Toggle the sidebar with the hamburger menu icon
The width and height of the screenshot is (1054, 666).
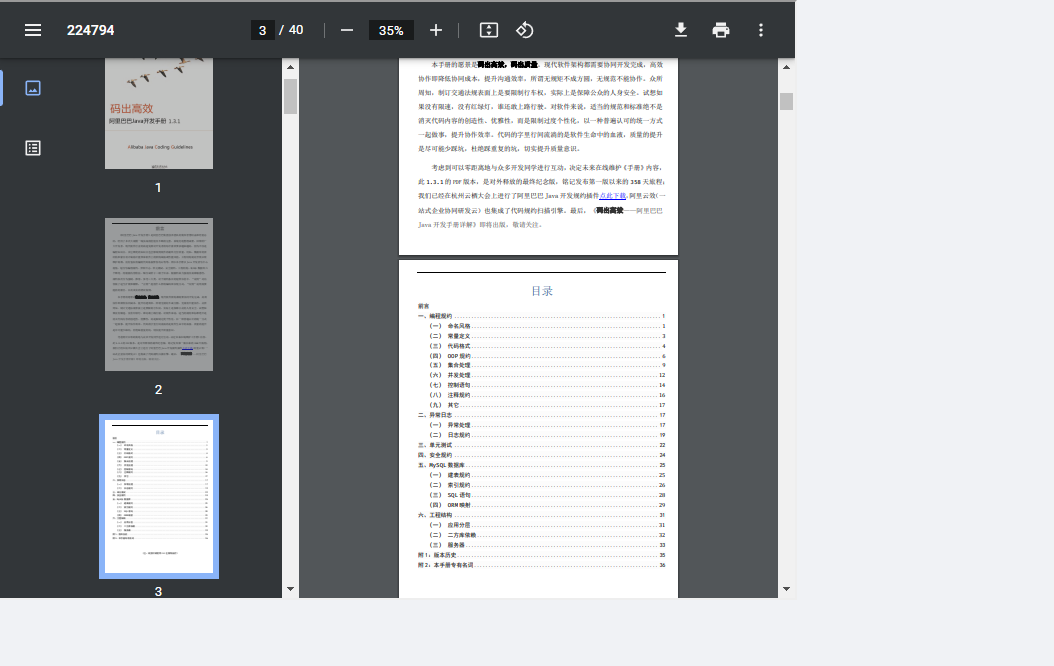click(33, 30)
